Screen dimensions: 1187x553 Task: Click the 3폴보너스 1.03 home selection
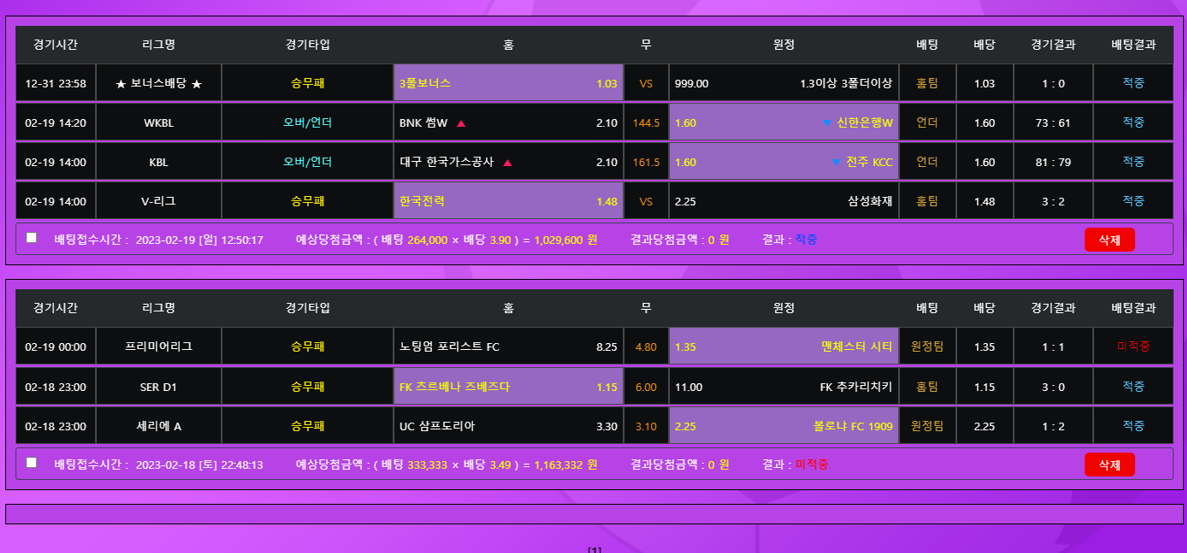tap(508, 84)
